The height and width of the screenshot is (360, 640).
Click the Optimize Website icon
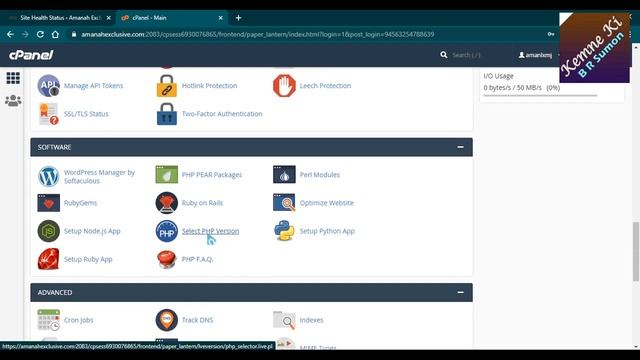[284, 203]
